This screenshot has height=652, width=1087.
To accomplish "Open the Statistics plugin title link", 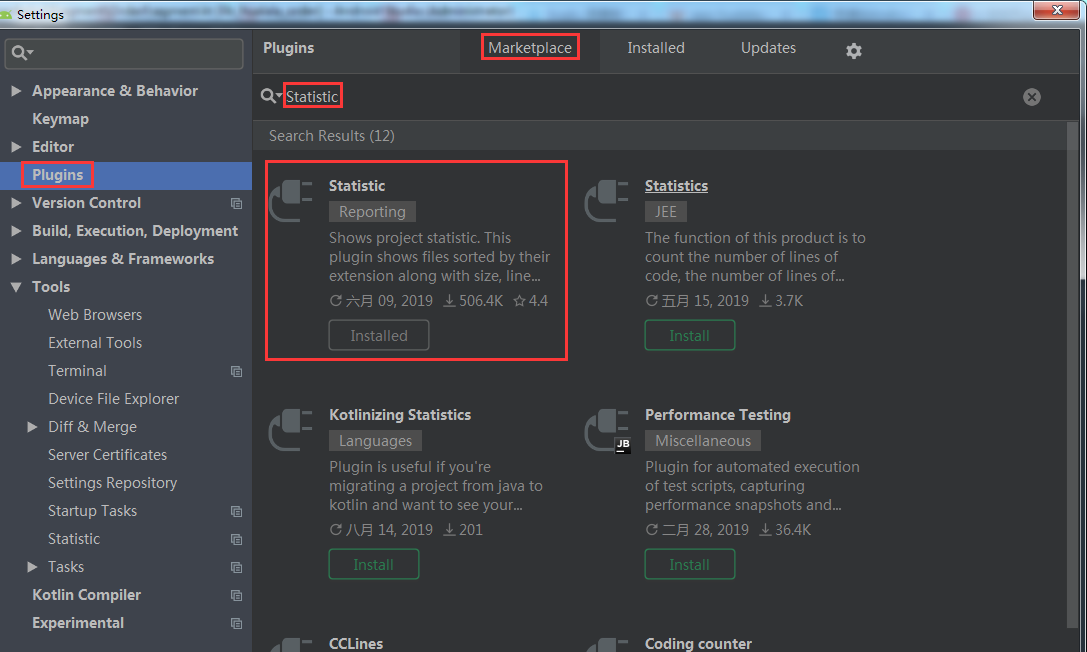I will [x=676, y=186].
